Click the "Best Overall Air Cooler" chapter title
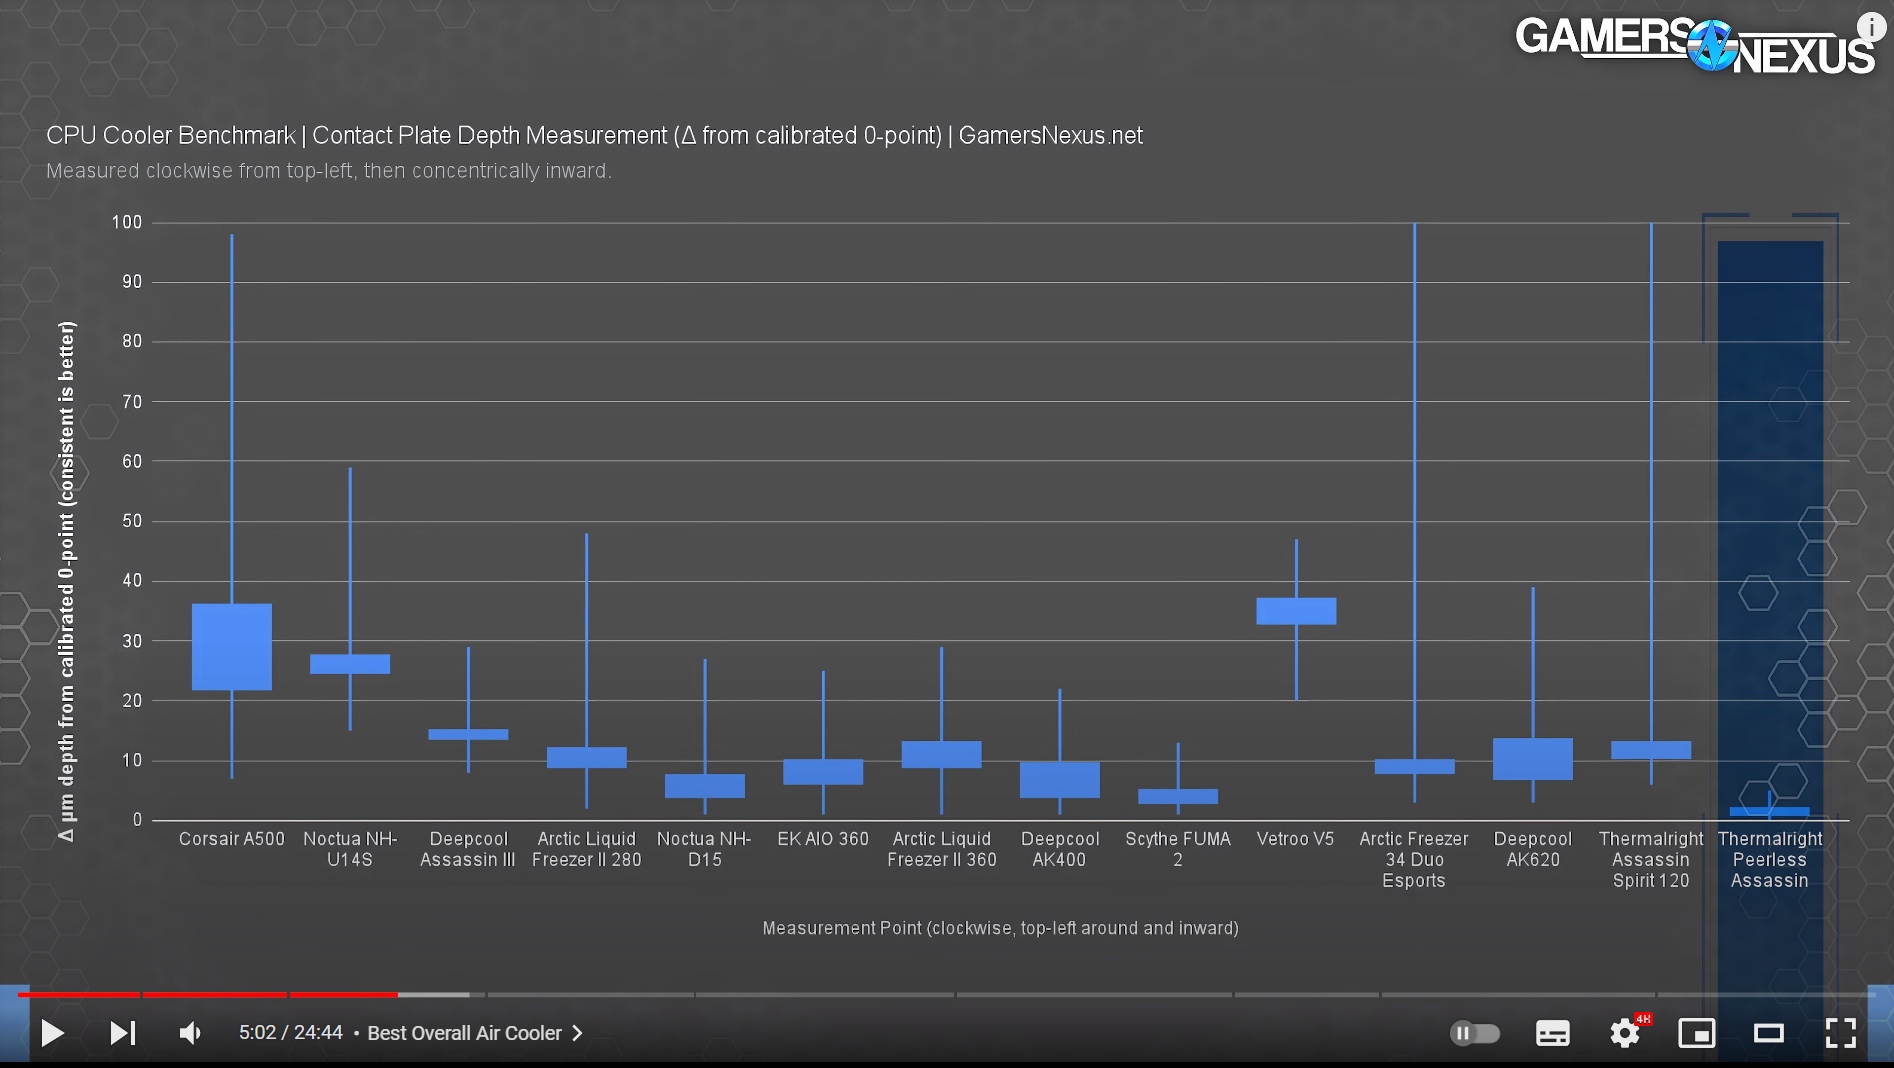Screen dimensions: 1894x1068 [464, 1033]
